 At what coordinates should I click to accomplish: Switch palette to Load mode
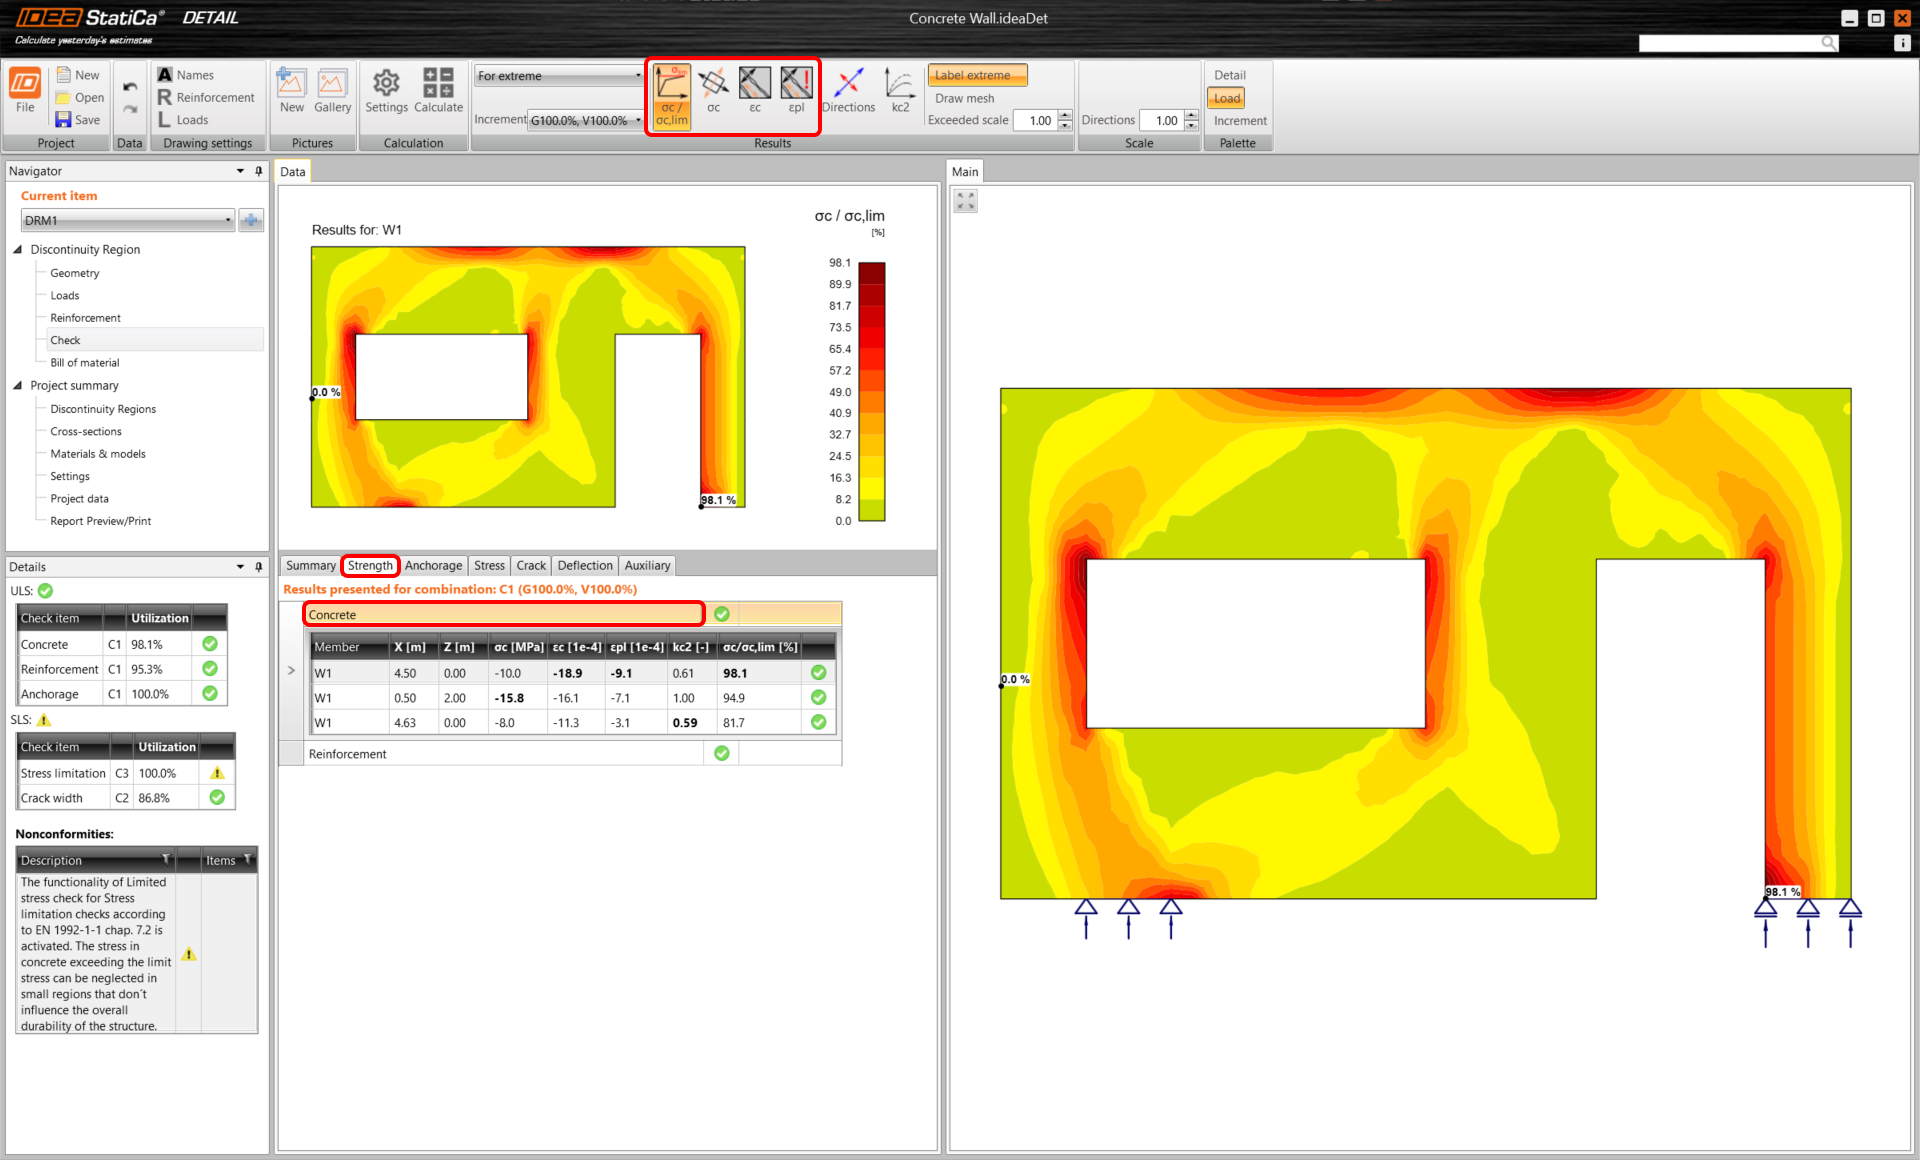coord(1226,98)
